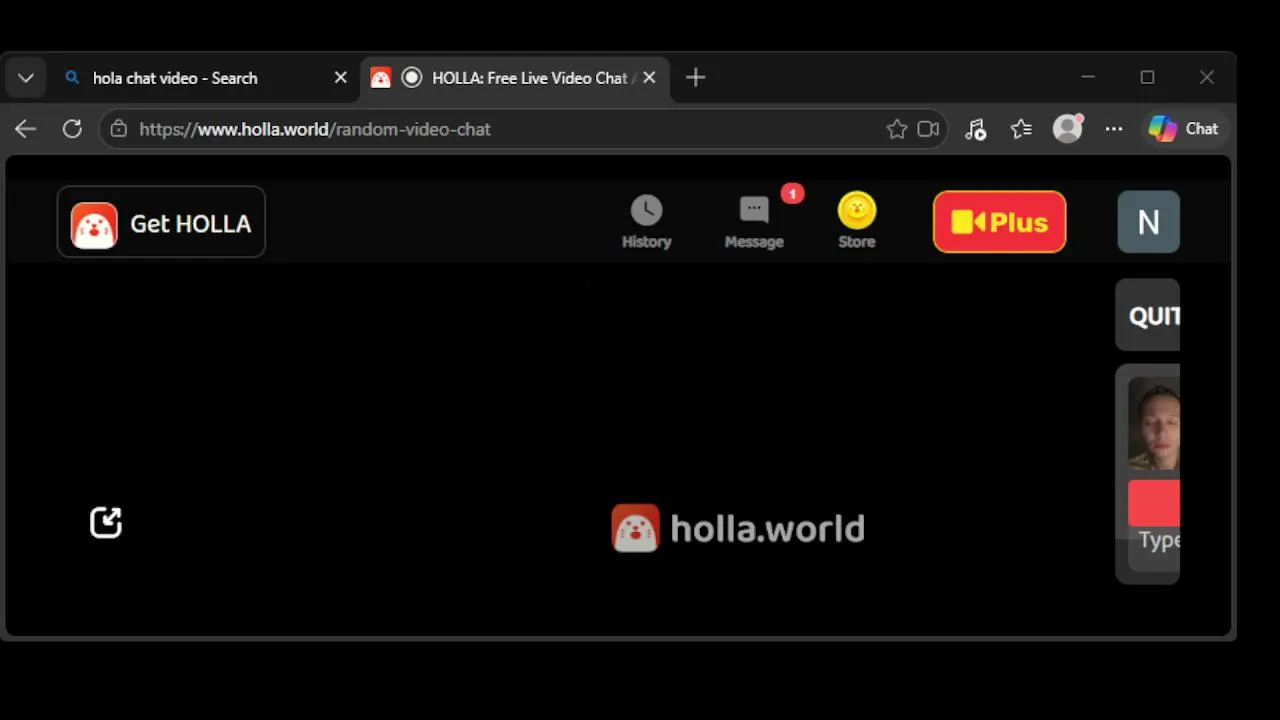Click the recording indicator on HOLLA tab
The height and width of the screenshot is (720, 1280).
click(x=411, y=78)
